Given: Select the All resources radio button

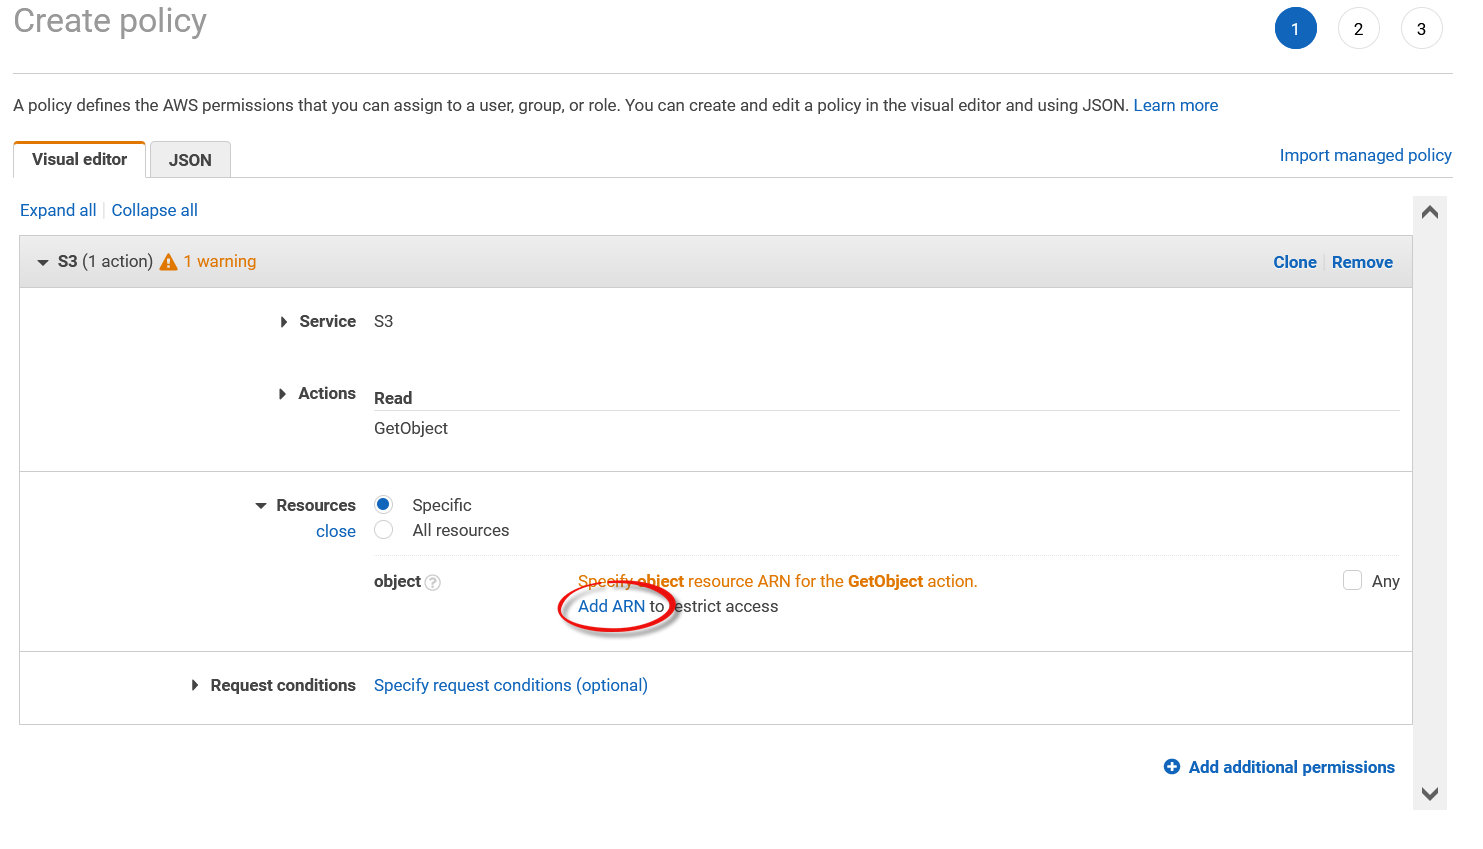Looking at the screenshot, I should pyautogui.click(x=383, y=530).
